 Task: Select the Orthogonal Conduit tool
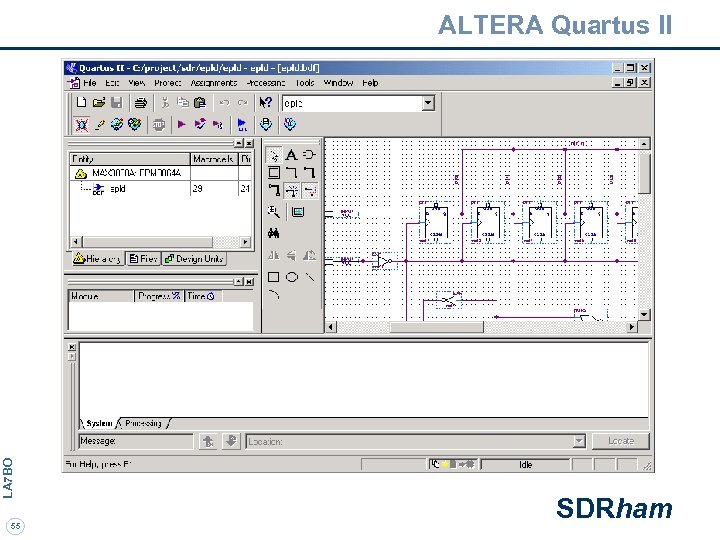[x=274, y=190]
